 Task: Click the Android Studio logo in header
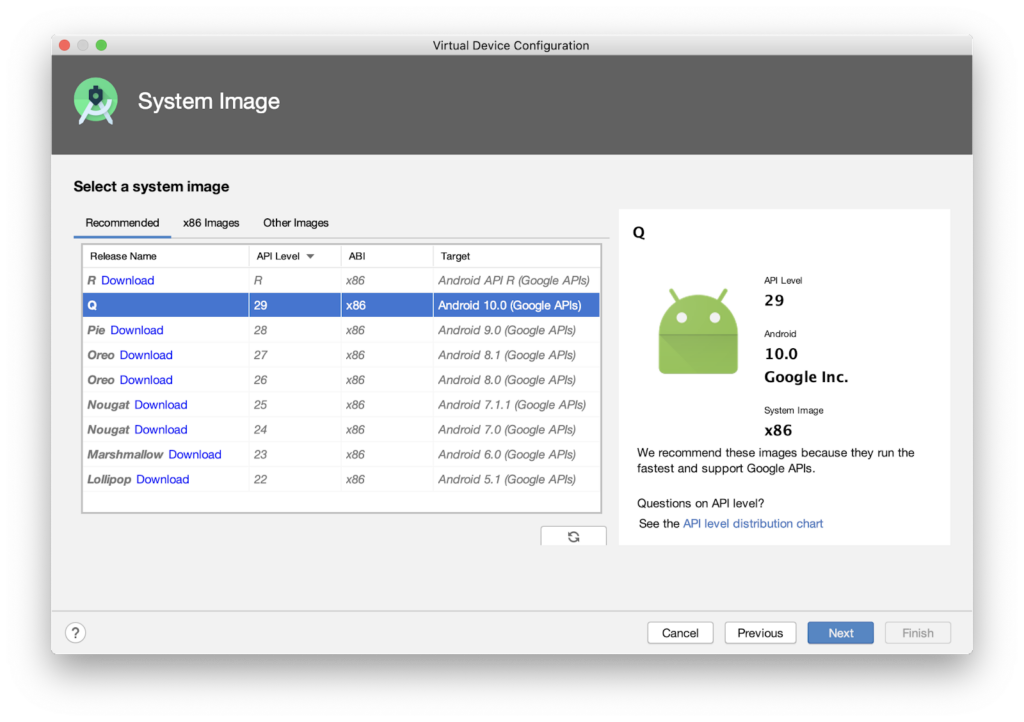click(x=96, y=102)
